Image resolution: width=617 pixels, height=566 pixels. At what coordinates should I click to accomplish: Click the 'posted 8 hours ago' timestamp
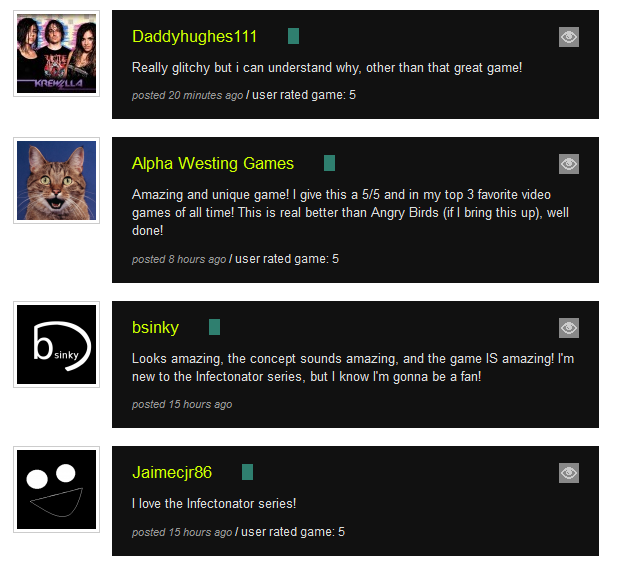pyautogui.click(x=179, y=259)
